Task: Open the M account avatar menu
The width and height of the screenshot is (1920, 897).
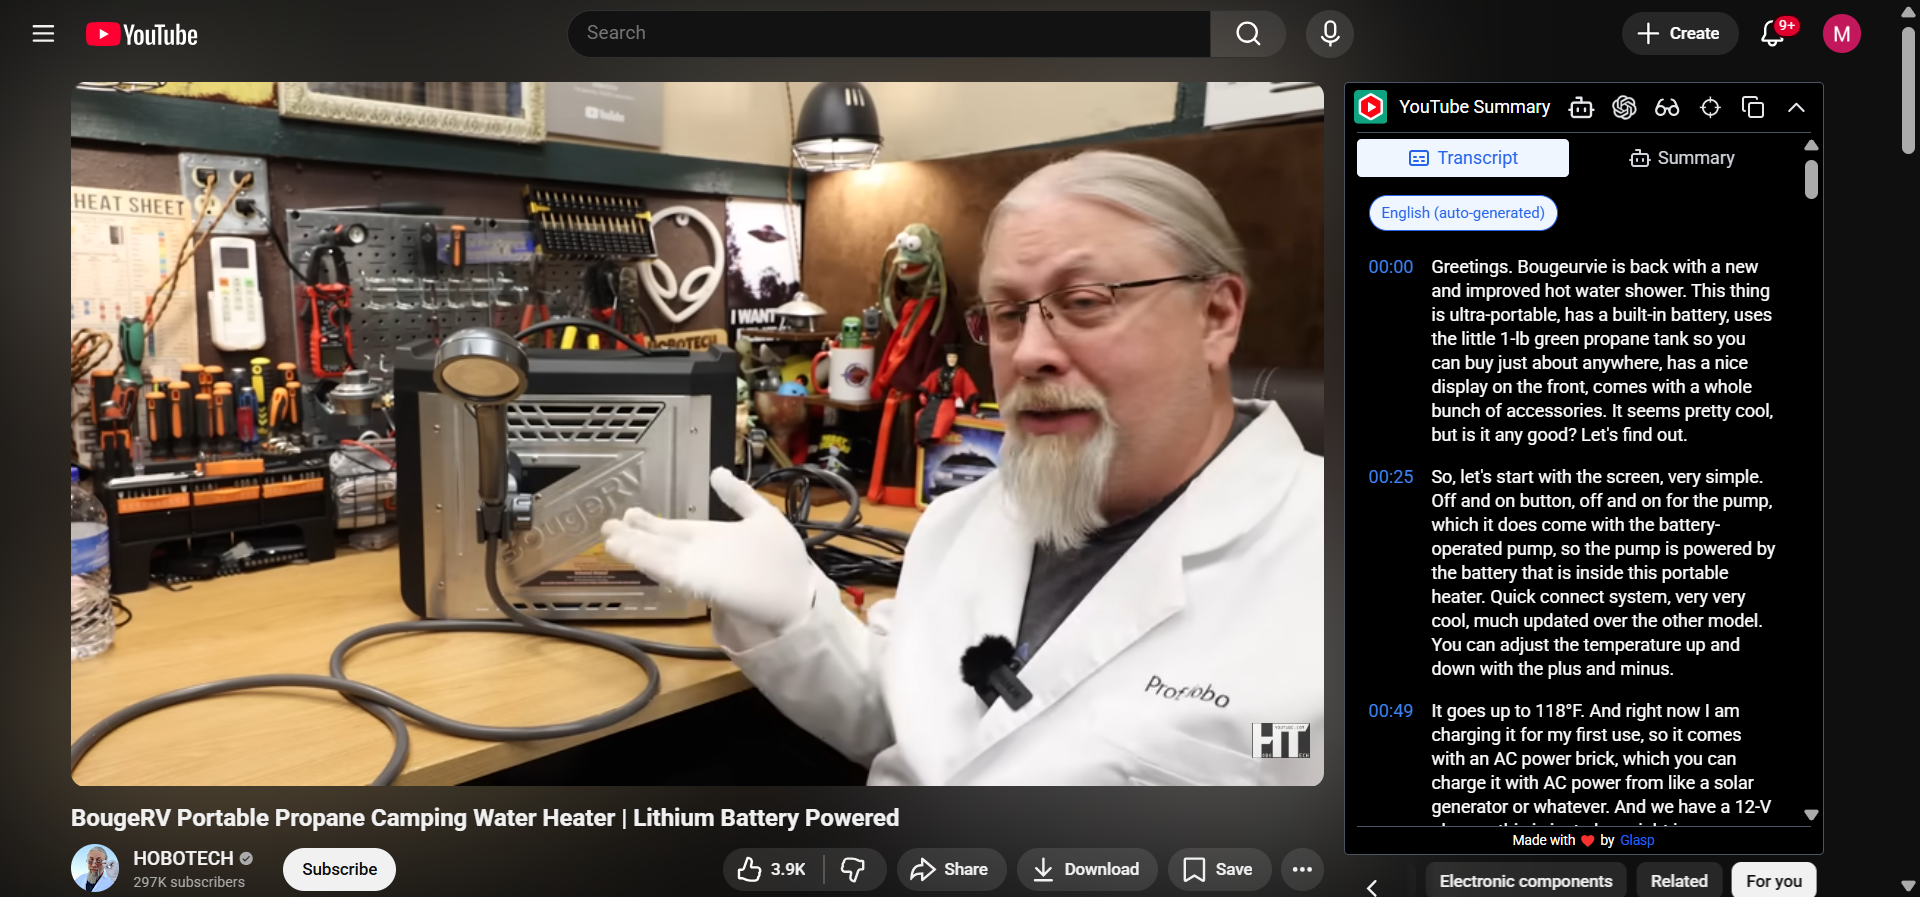Action: click(x=1841, y=34)
